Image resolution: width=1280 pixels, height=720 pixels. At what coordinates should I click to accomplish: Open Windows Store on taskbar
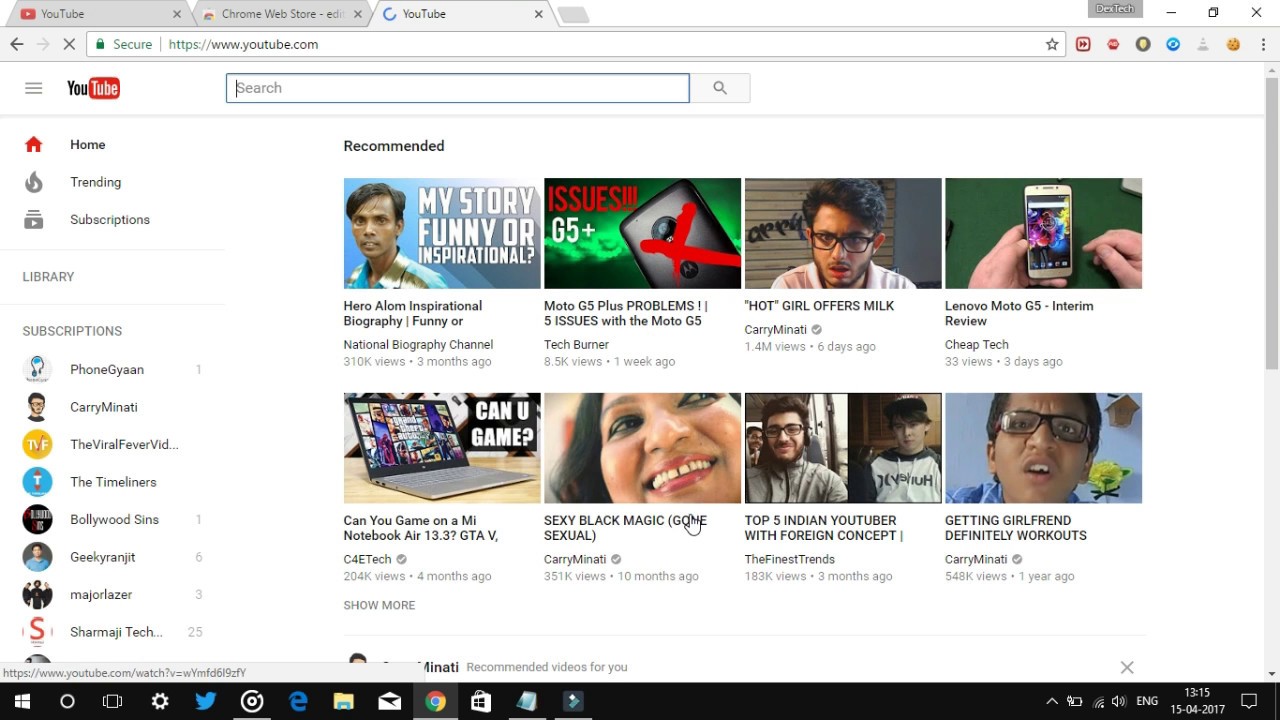click(481, 701)
